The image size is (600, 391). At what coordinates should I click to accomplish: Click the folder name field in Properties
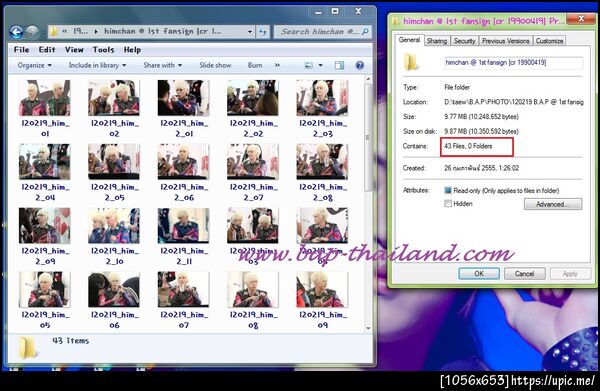514,63
